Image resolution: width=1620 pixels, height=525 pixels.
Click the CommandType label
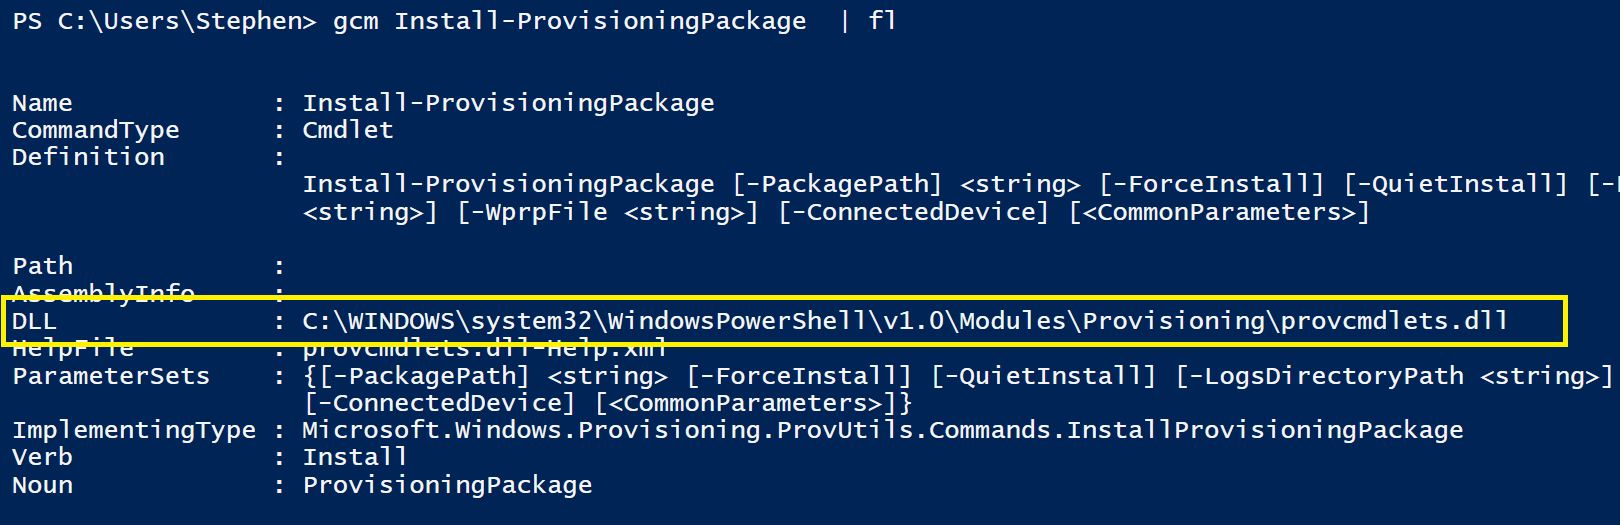click(96, 130)
